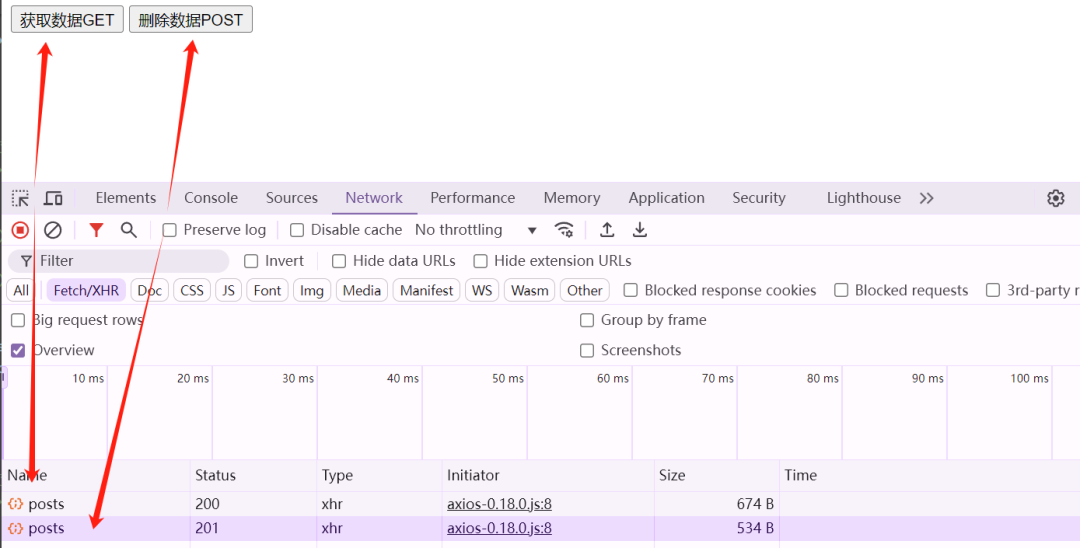Toggle the device toolbar icon
Image resolution: width=1080 pixels, height=548 pixels.
(x=53, y=198)
